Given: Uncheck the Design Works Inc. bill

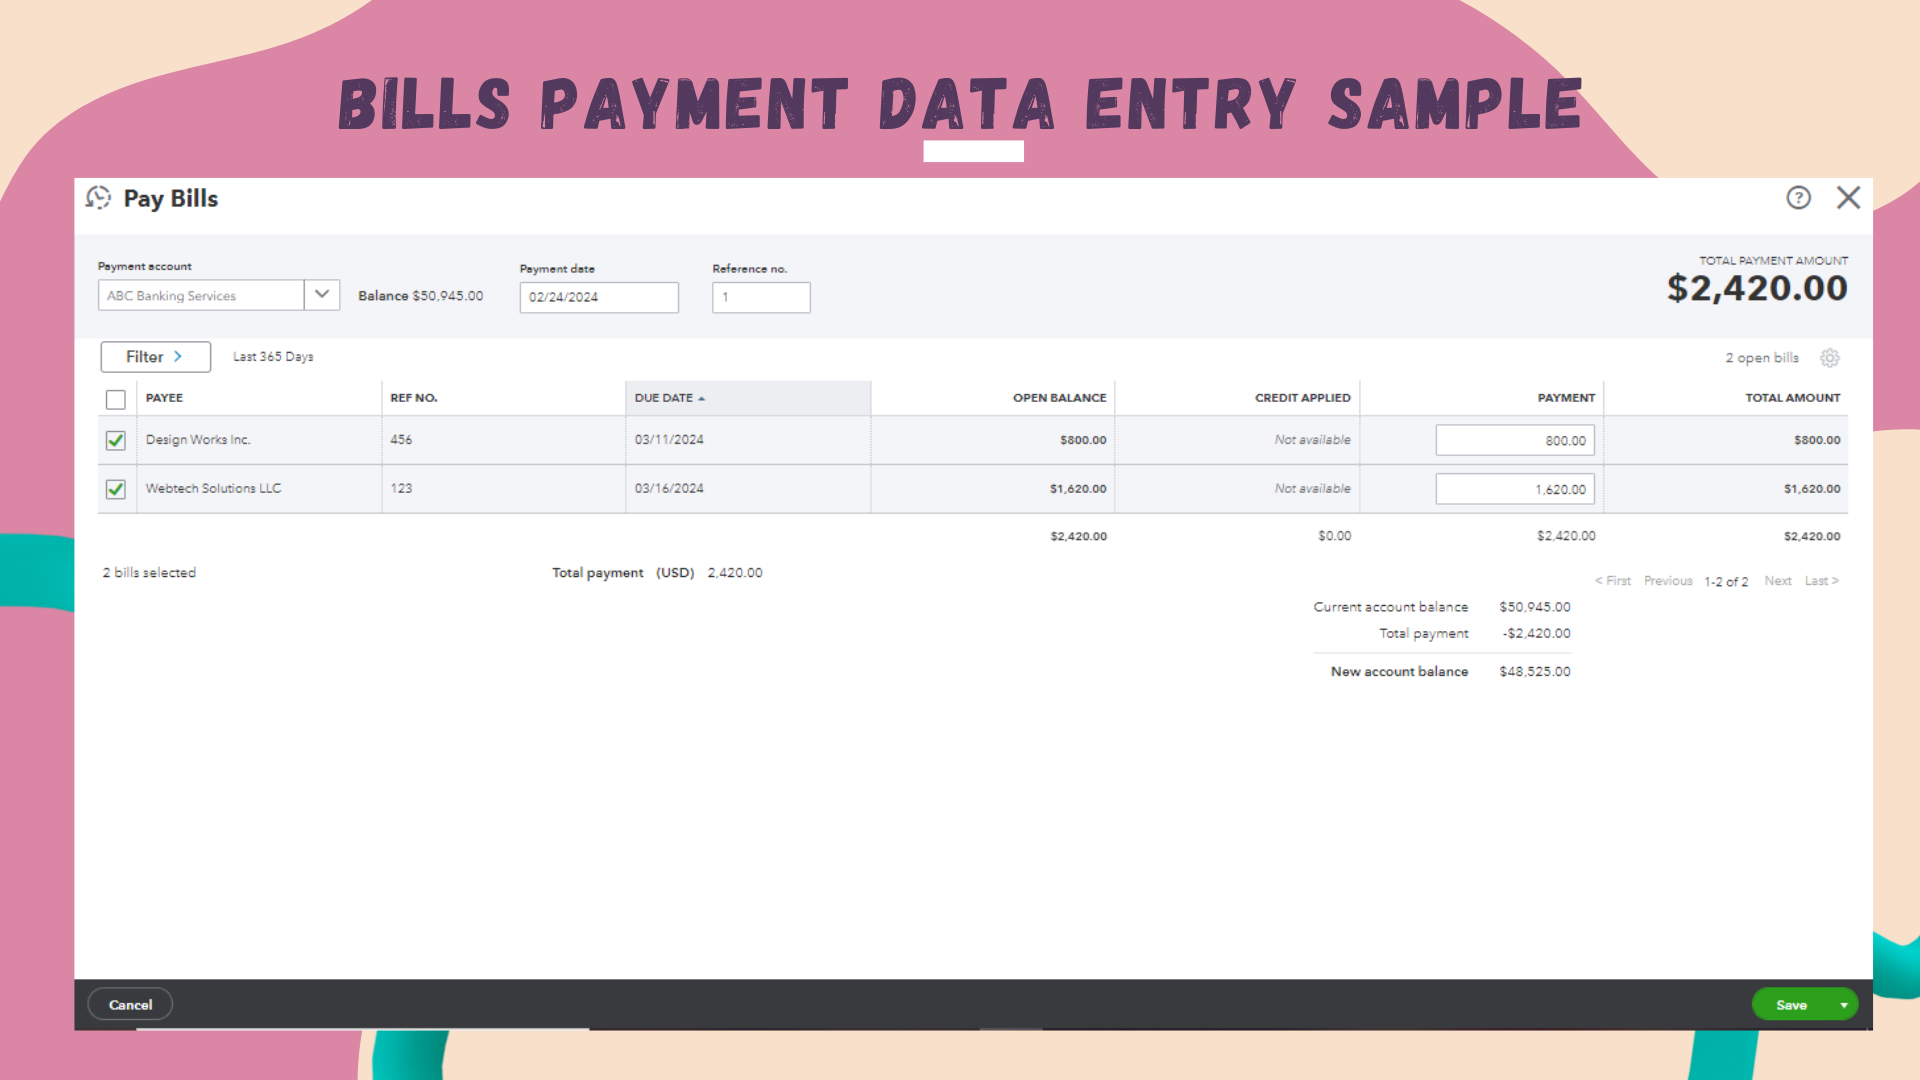Looking at the screenshot, I should 116,441.
